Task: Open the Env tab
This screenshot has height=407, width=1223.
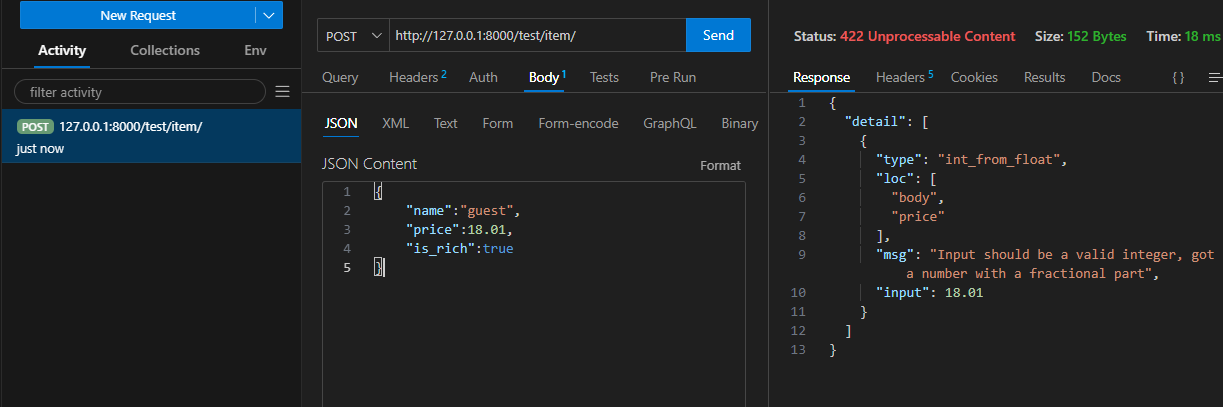Action: [255, 50]
